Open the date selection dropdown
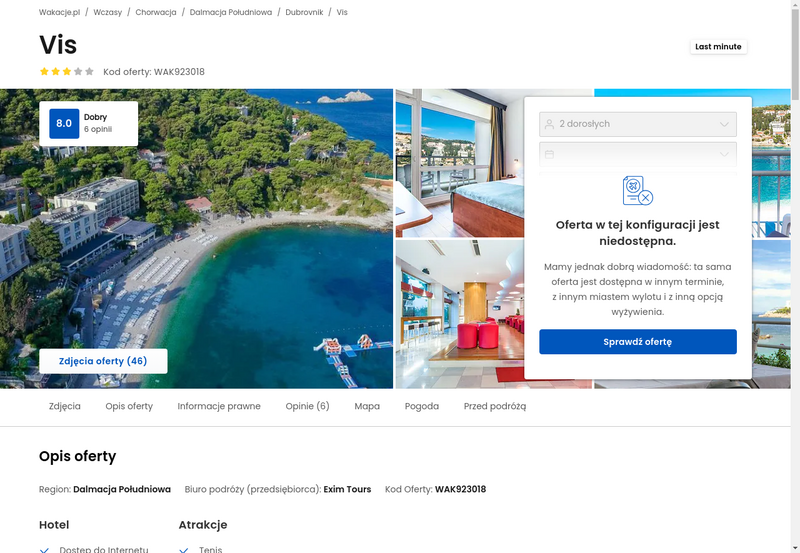Image resolution: width=800 pixels, height=553 pixels. pos(638,154)
